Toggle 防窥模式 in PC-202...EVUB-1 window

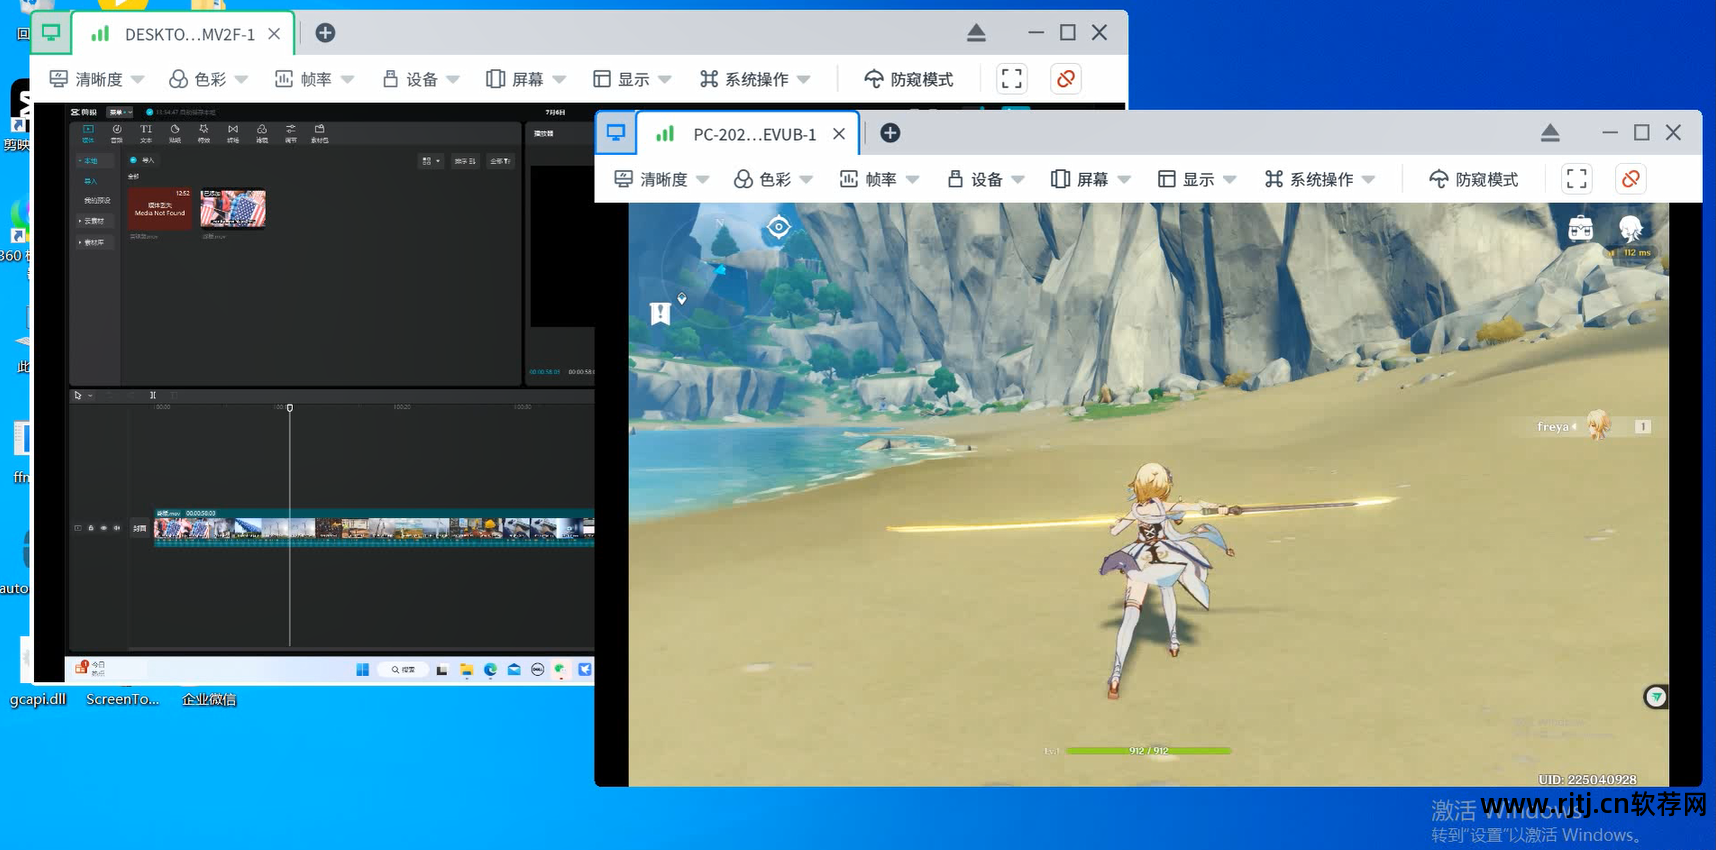[1473, 179]
